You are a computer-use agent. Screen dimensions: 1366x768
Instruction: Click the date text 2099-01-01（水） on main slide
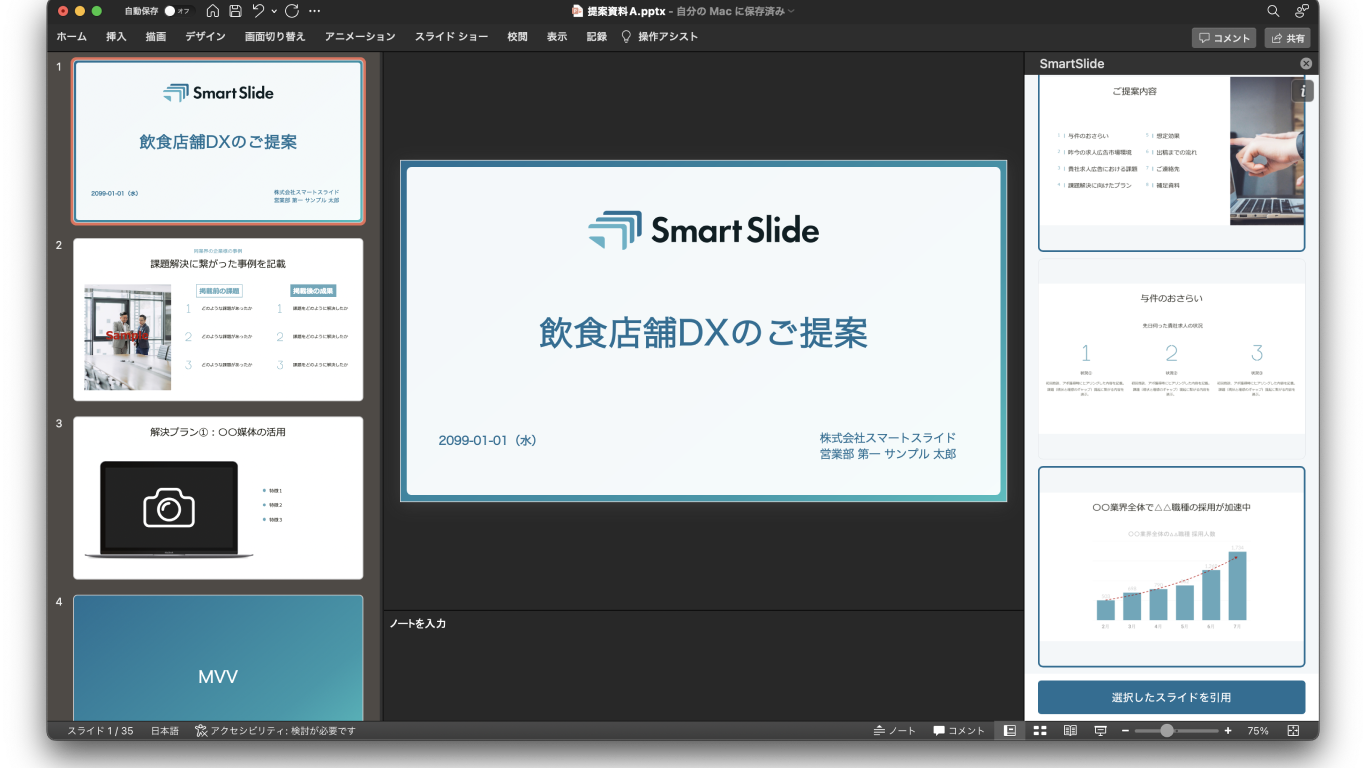tap(488, 441)
